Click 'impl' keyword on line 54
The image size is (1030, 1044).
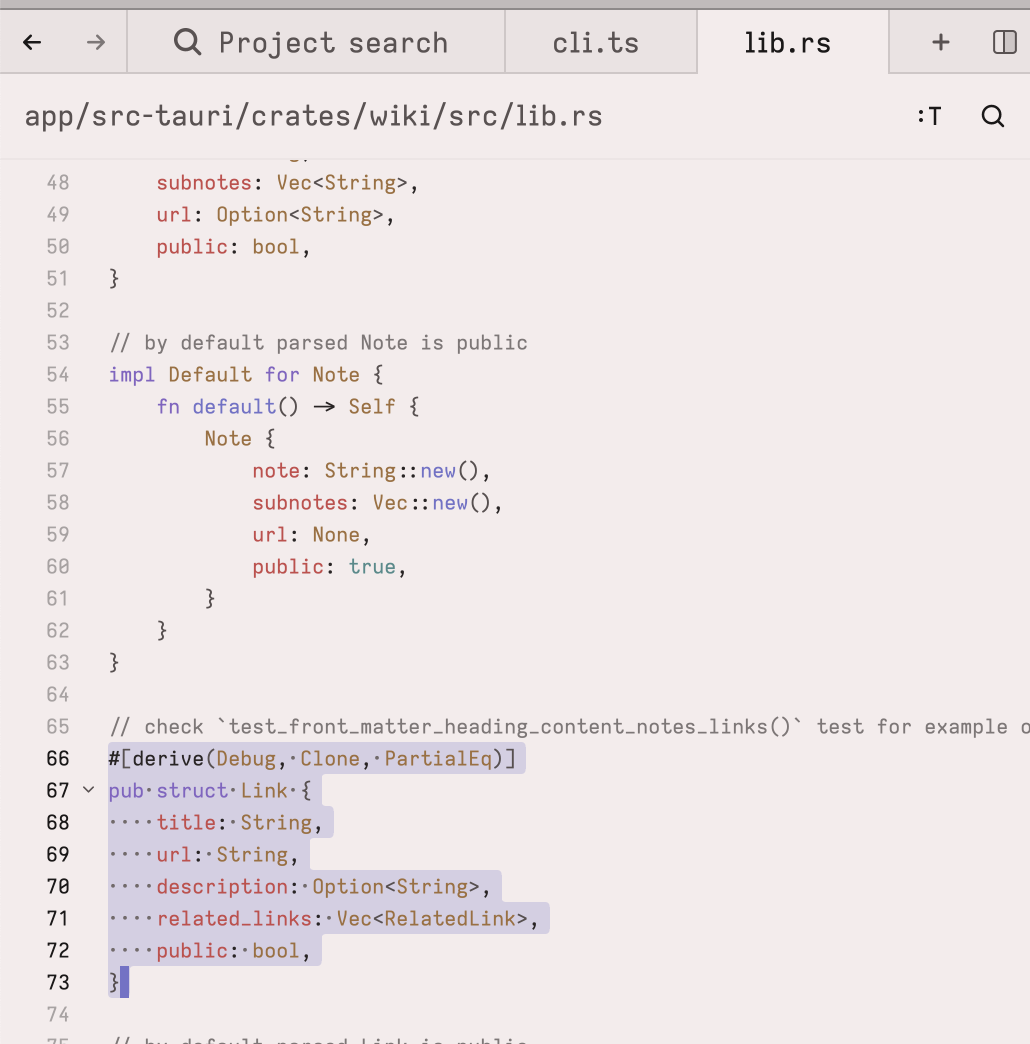click(132, 375)
